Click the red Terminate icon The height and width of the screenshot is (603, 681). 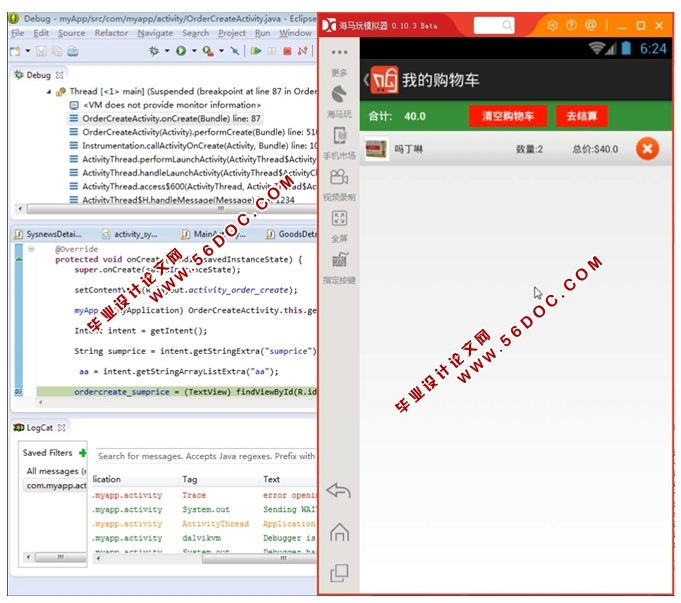287,51
